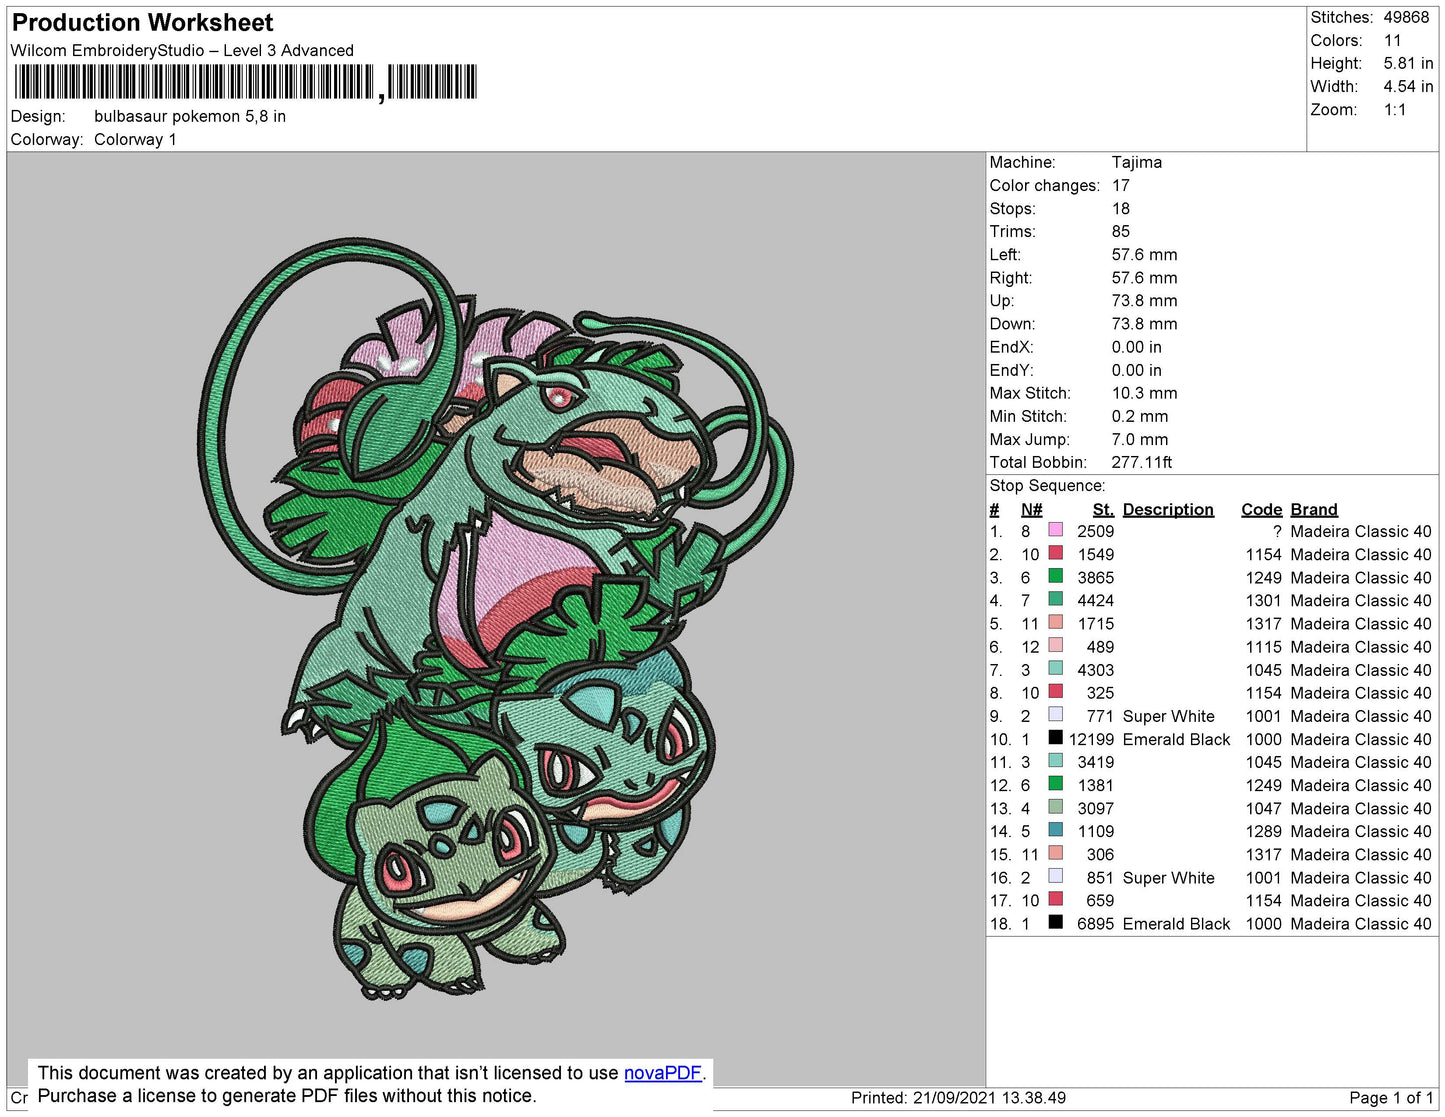This screenshot has width=1445, height=1117.
Task: Pick the sage green swatch in stop 13
Action: tap(1055, 806)
